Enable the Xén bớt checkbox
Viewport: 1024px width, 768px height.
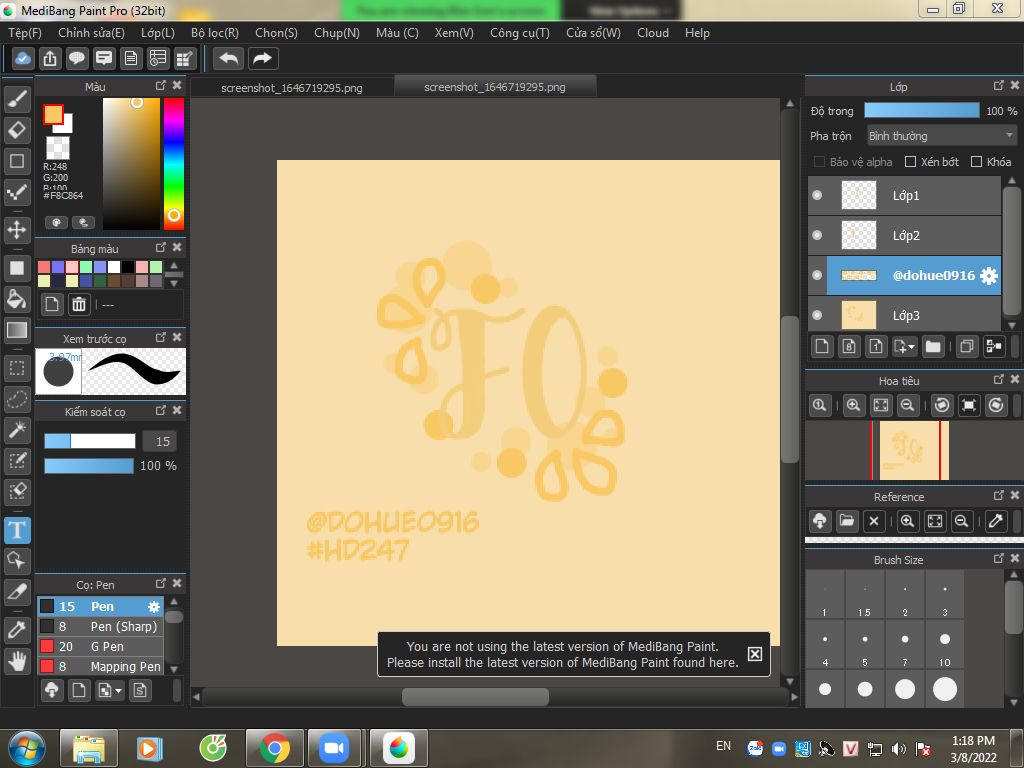910,162
